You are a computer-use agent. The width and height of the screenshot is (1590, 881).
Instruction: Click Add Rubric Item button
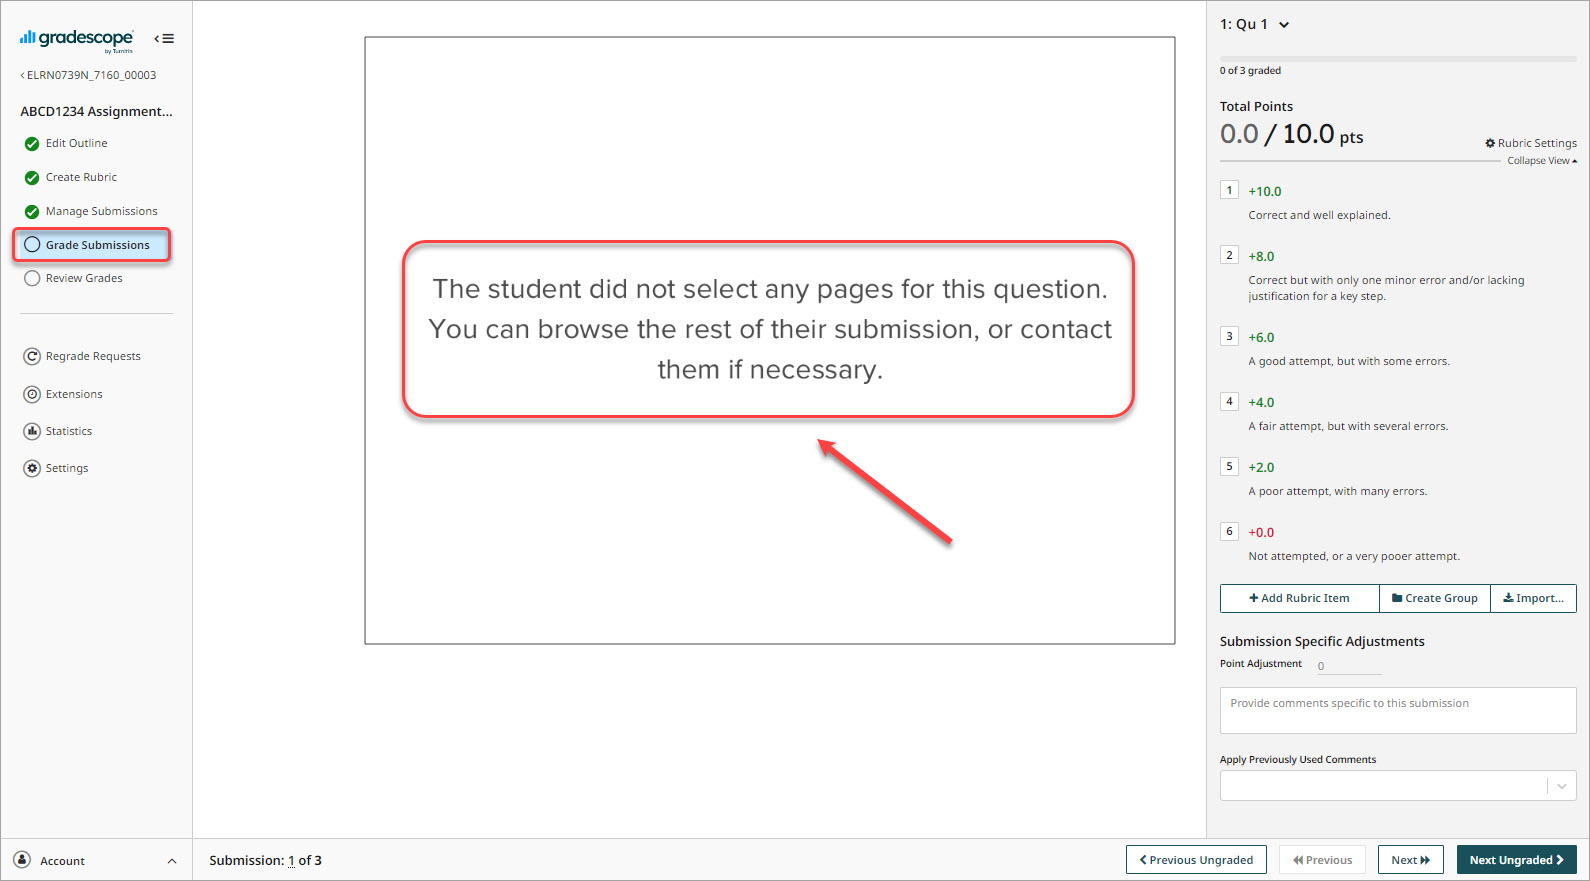tap(1299, 598)
